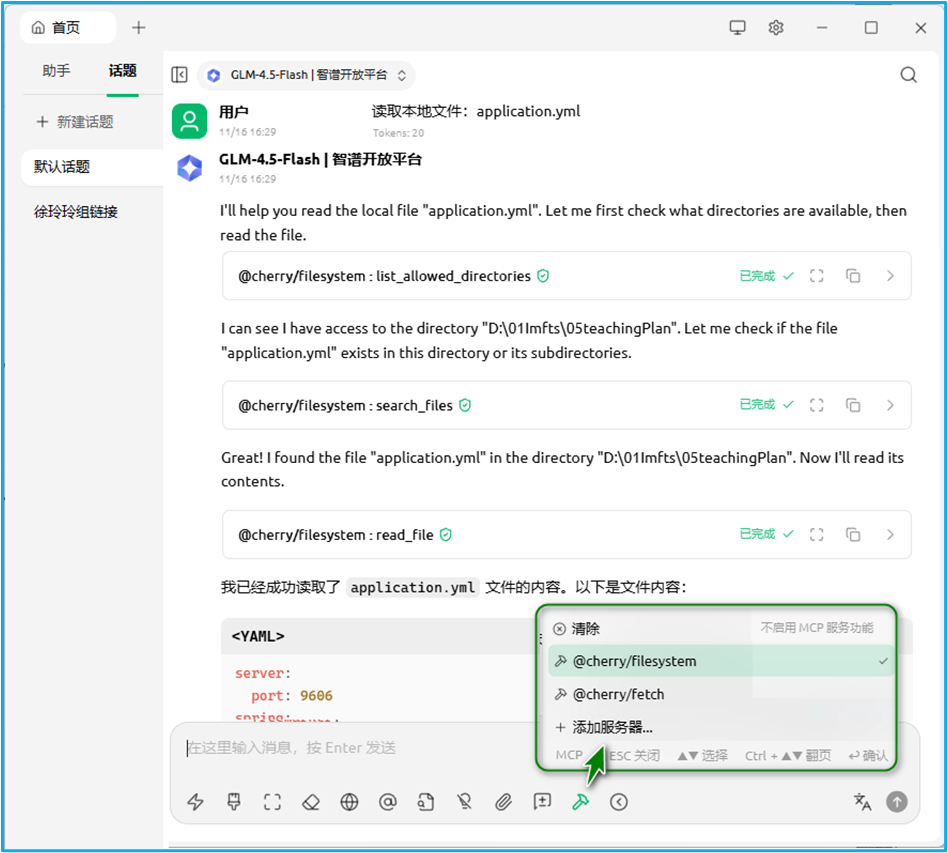
Task: Click the GLM-4.5-Flash | 智谱开放平台 message title
Action: pyautogui.click(x=320, y=160)
